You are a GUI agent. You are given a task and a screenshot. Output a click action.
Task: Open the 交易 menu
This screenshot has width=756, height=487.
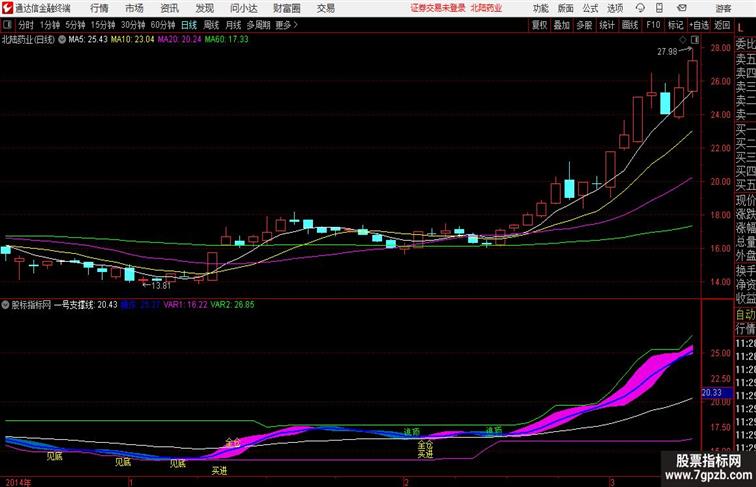point(325,8)
